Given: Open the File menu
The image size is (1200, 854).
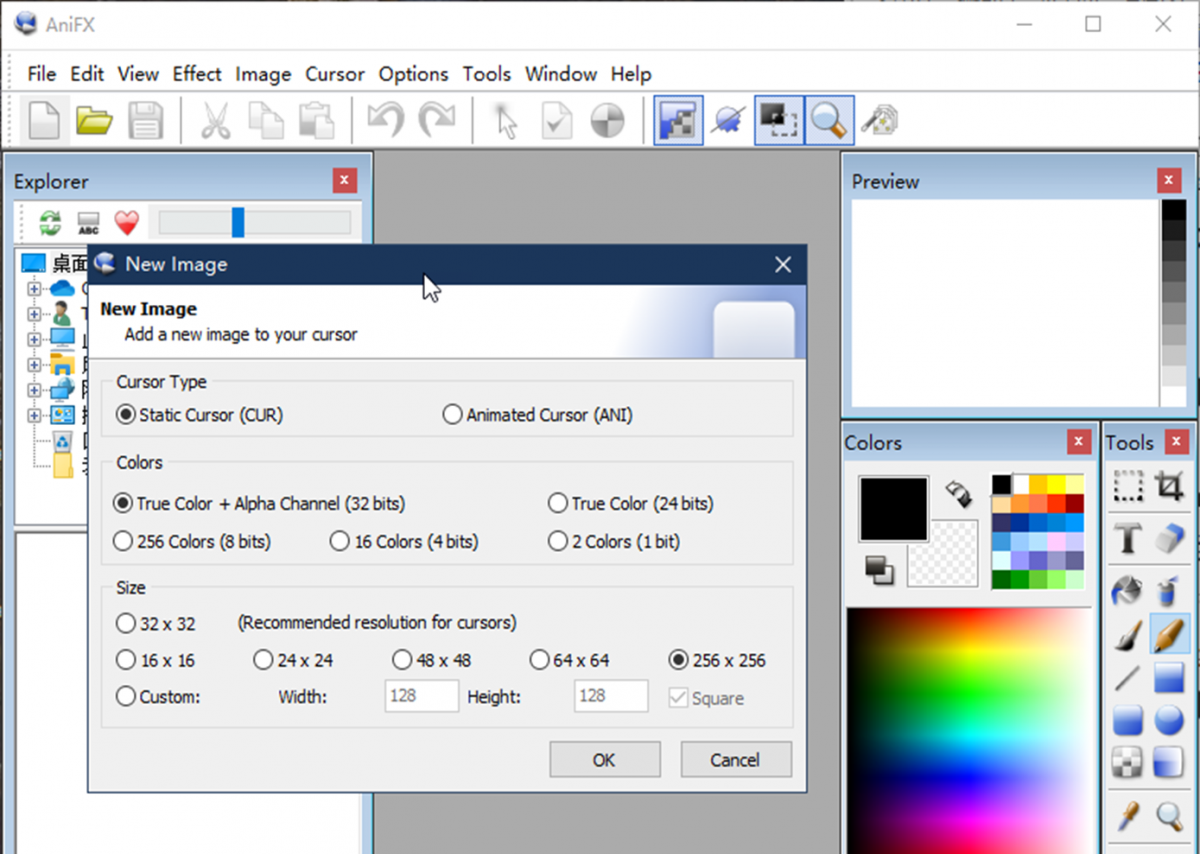Looking at the screenshot, I should click(x=41, y=74).
